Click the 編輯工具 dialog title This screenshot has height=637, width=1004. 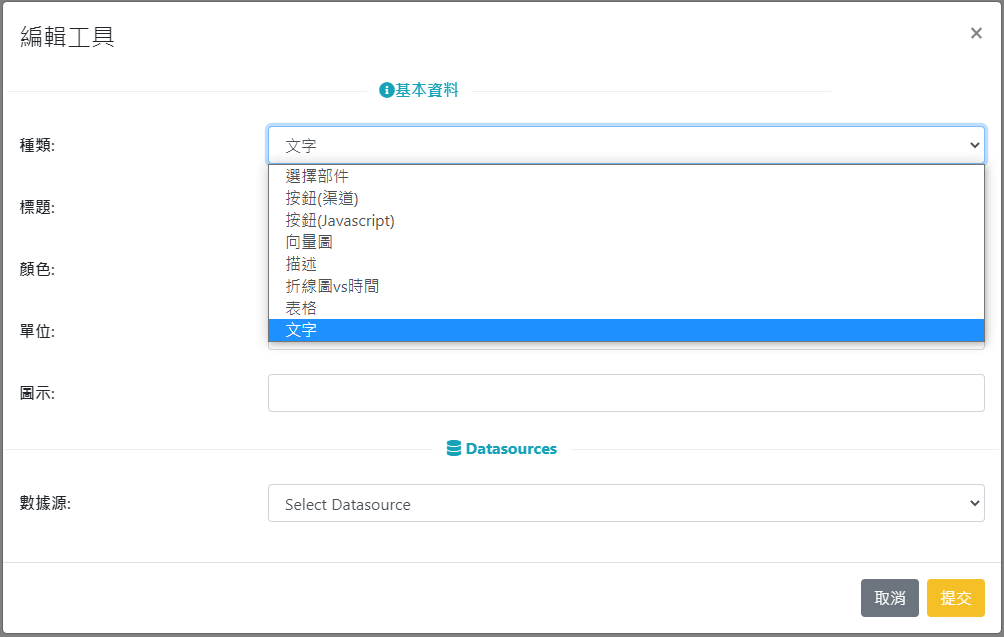[67, 37]
